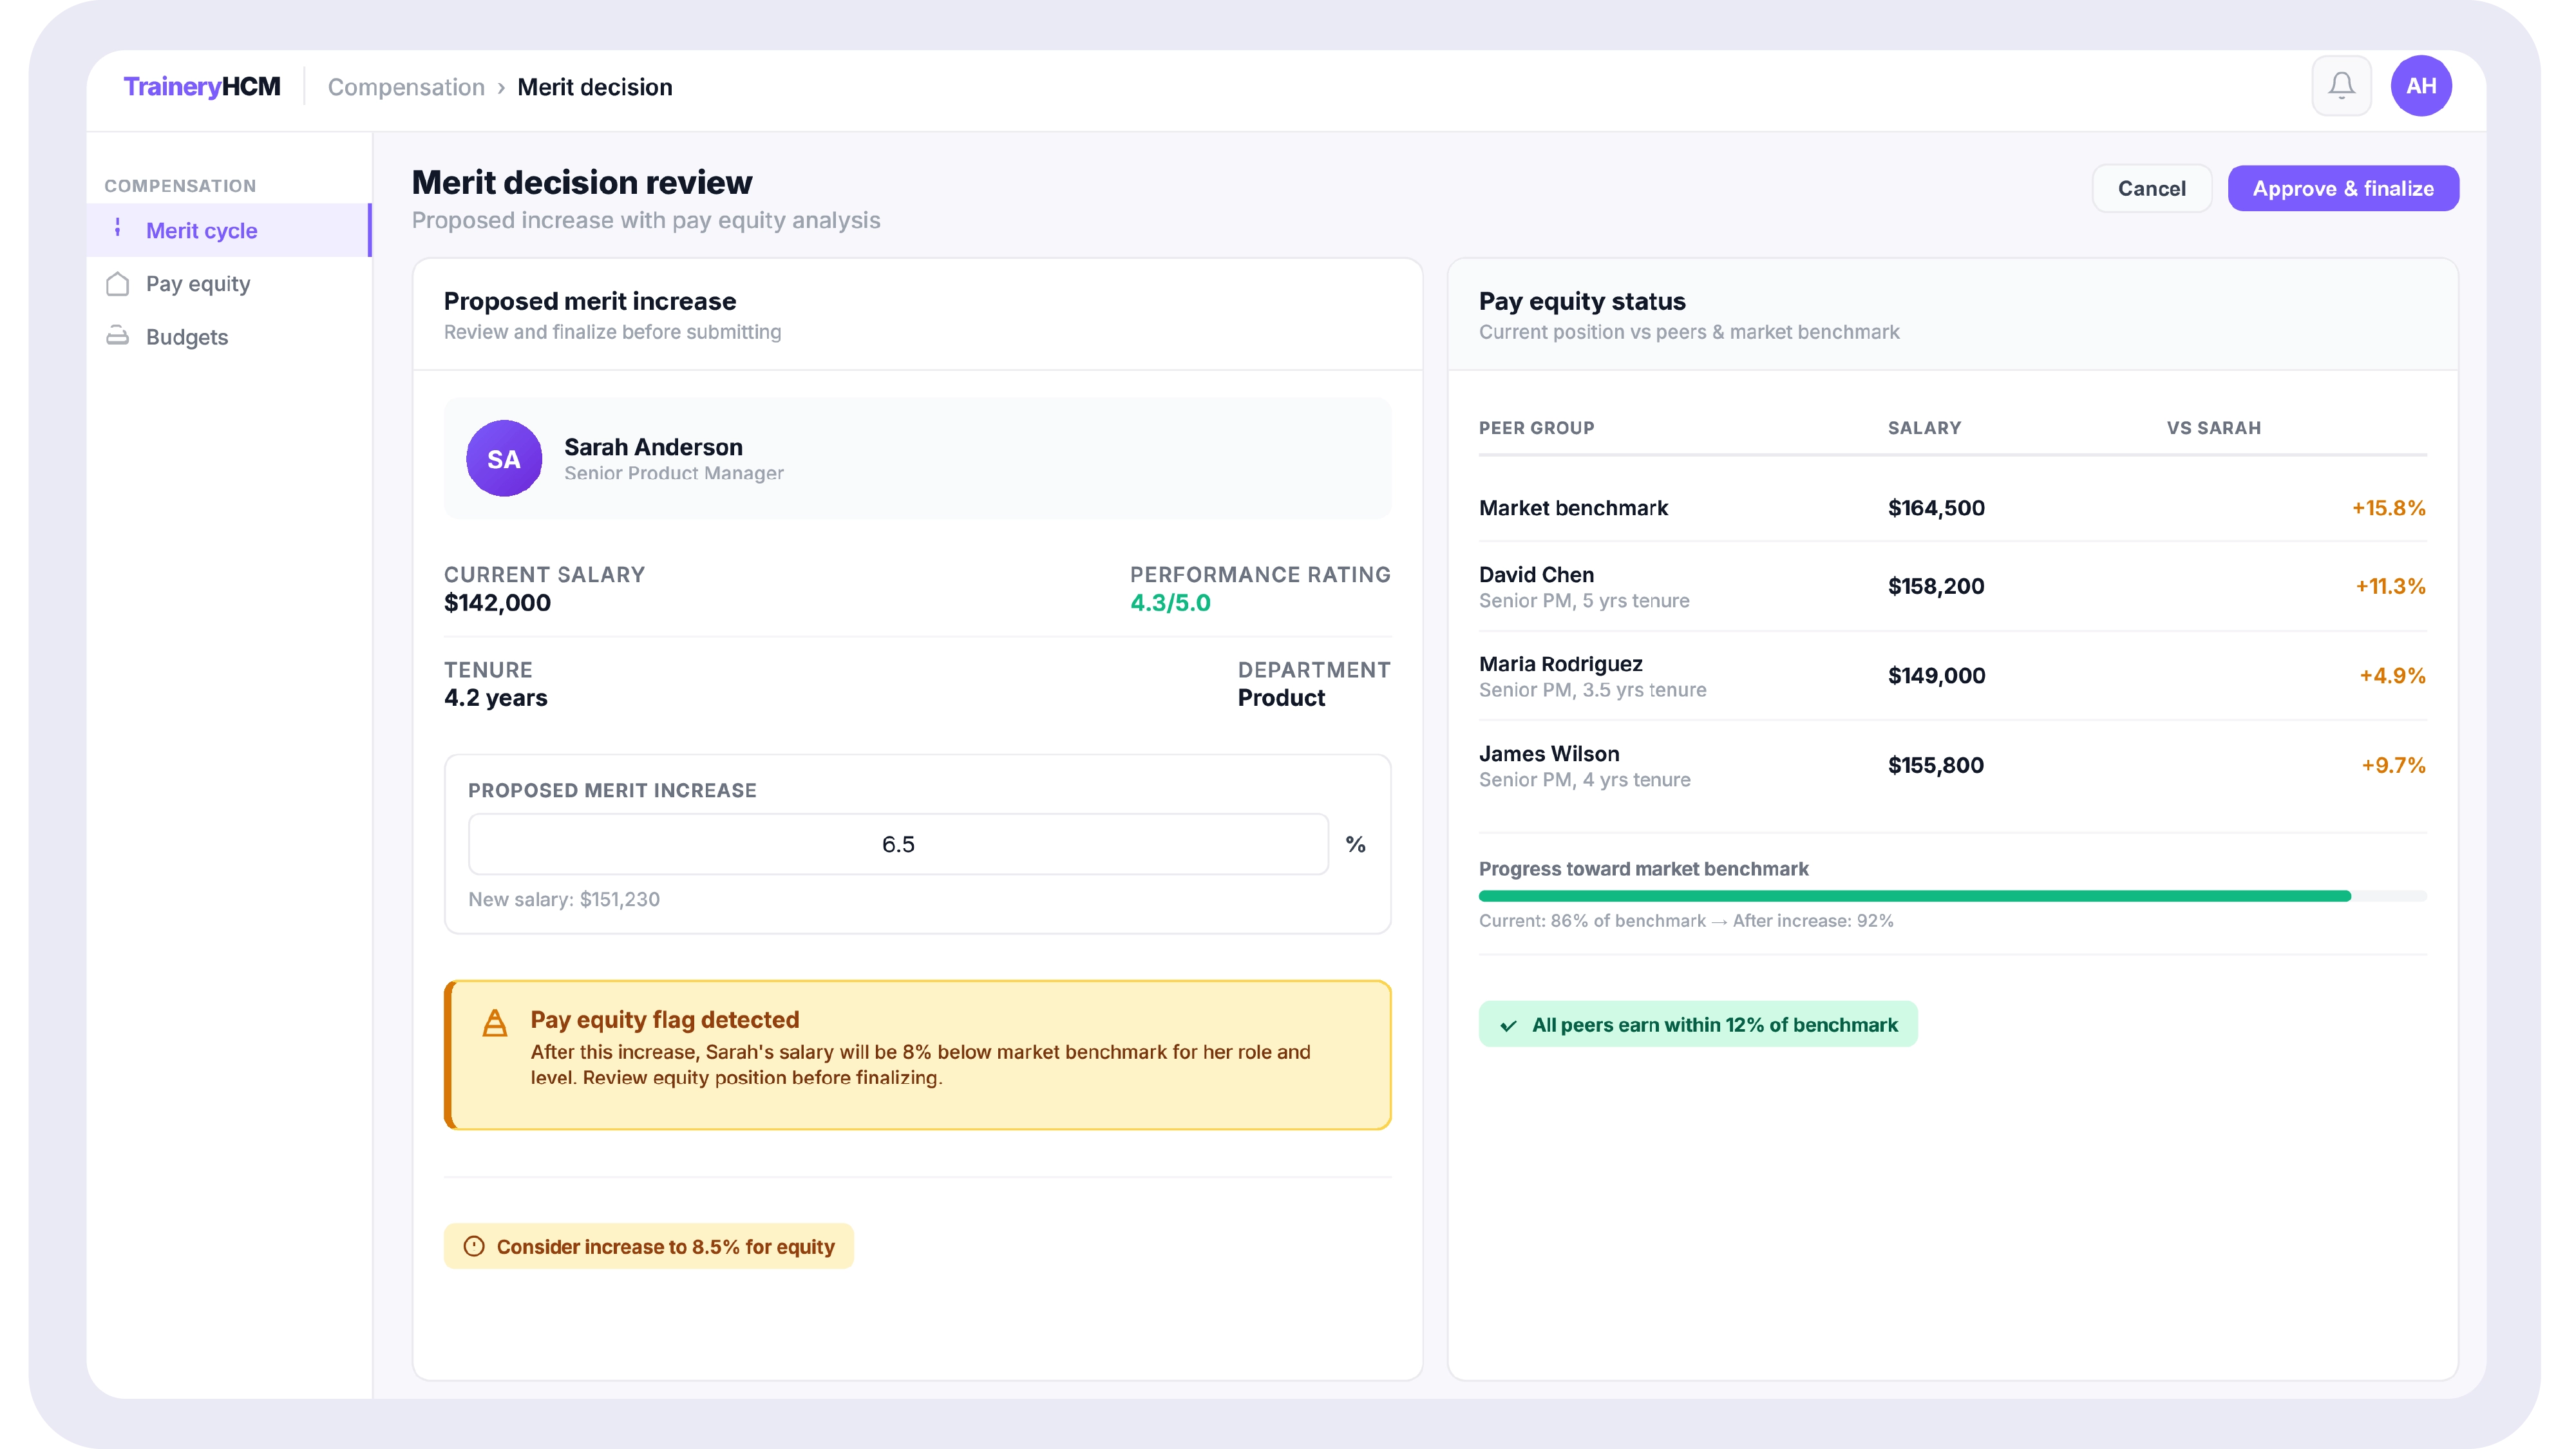Open the notifications bell
Viewport: 2576px width, 1449px height.
(2341, 86)
